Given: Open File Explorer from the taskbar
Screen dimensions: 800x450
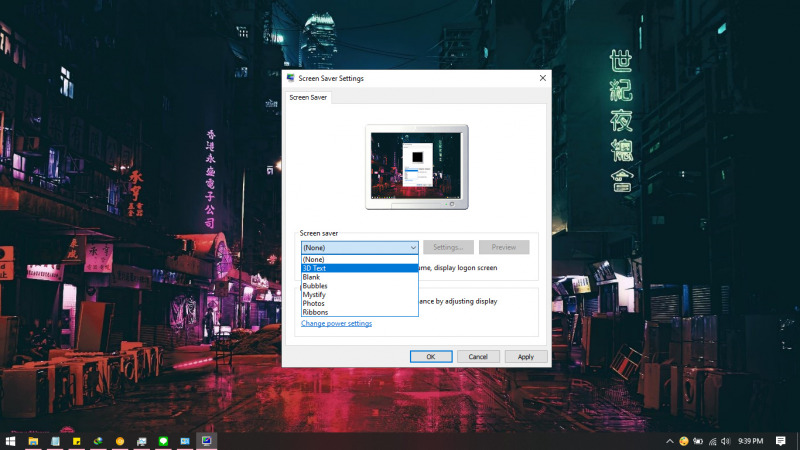Looking at the screenshot, I should tap(33, 441).
